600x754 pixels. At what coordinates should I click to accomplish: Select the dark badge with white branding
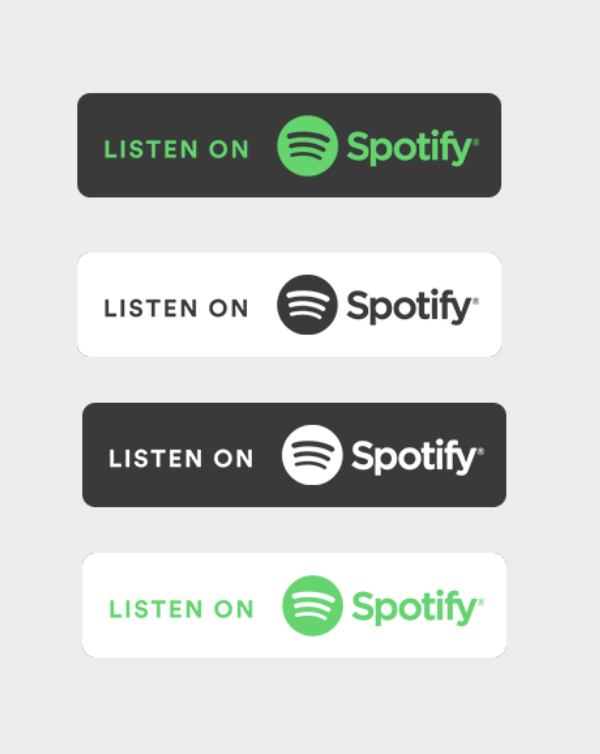(294, 455)
